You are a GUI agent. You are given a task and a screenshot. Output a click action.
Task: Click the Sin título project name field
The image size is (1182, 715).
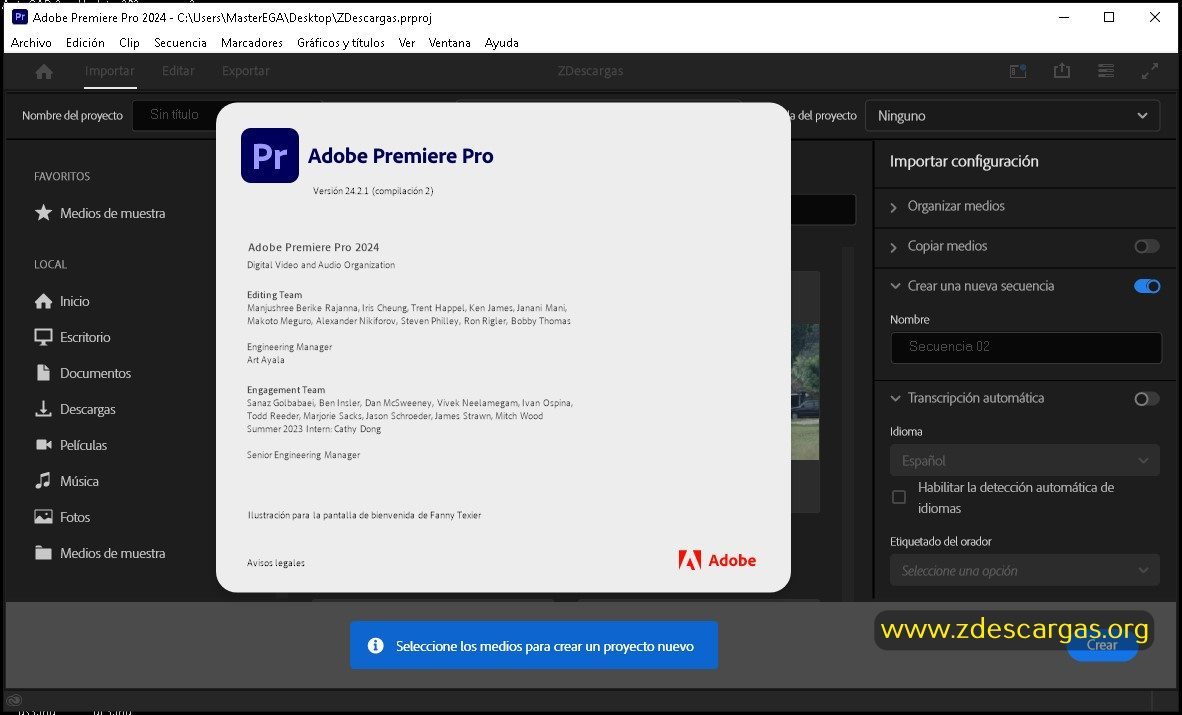tap(175, 115)
